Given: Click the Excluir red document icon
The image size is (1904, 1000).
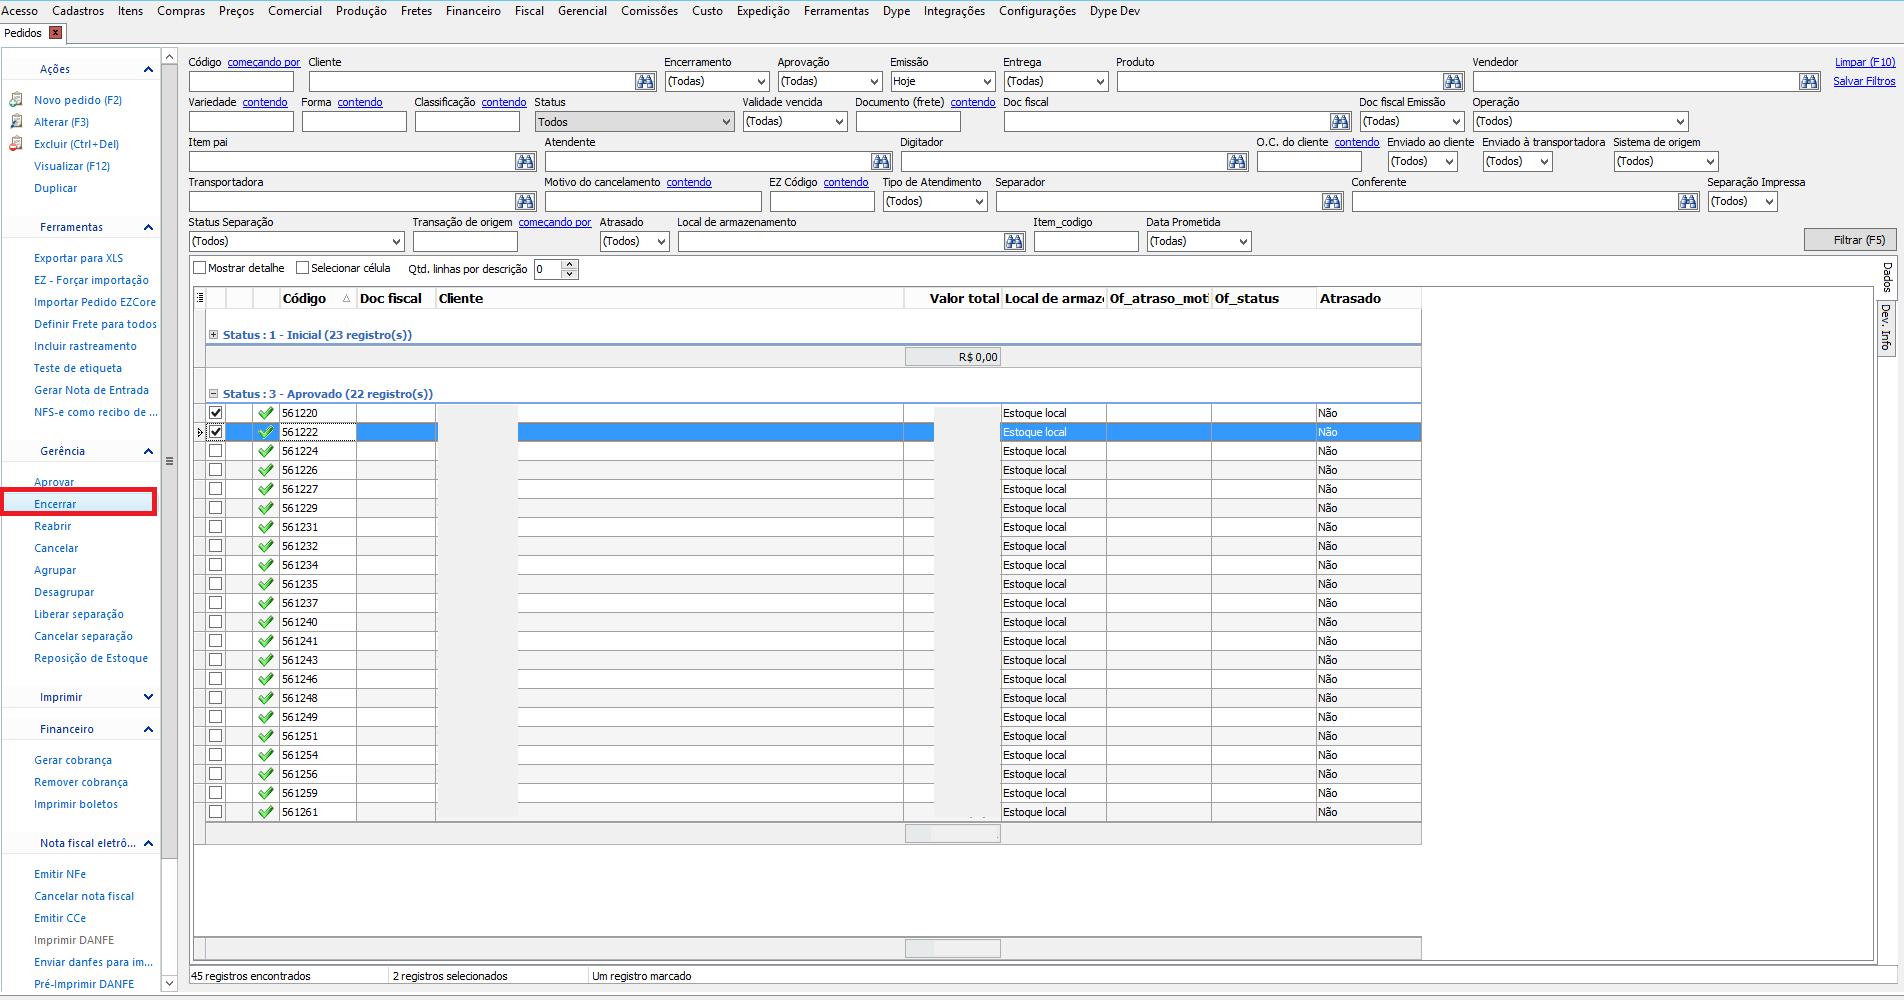Looking at the screenshot, I should (16, 144).
